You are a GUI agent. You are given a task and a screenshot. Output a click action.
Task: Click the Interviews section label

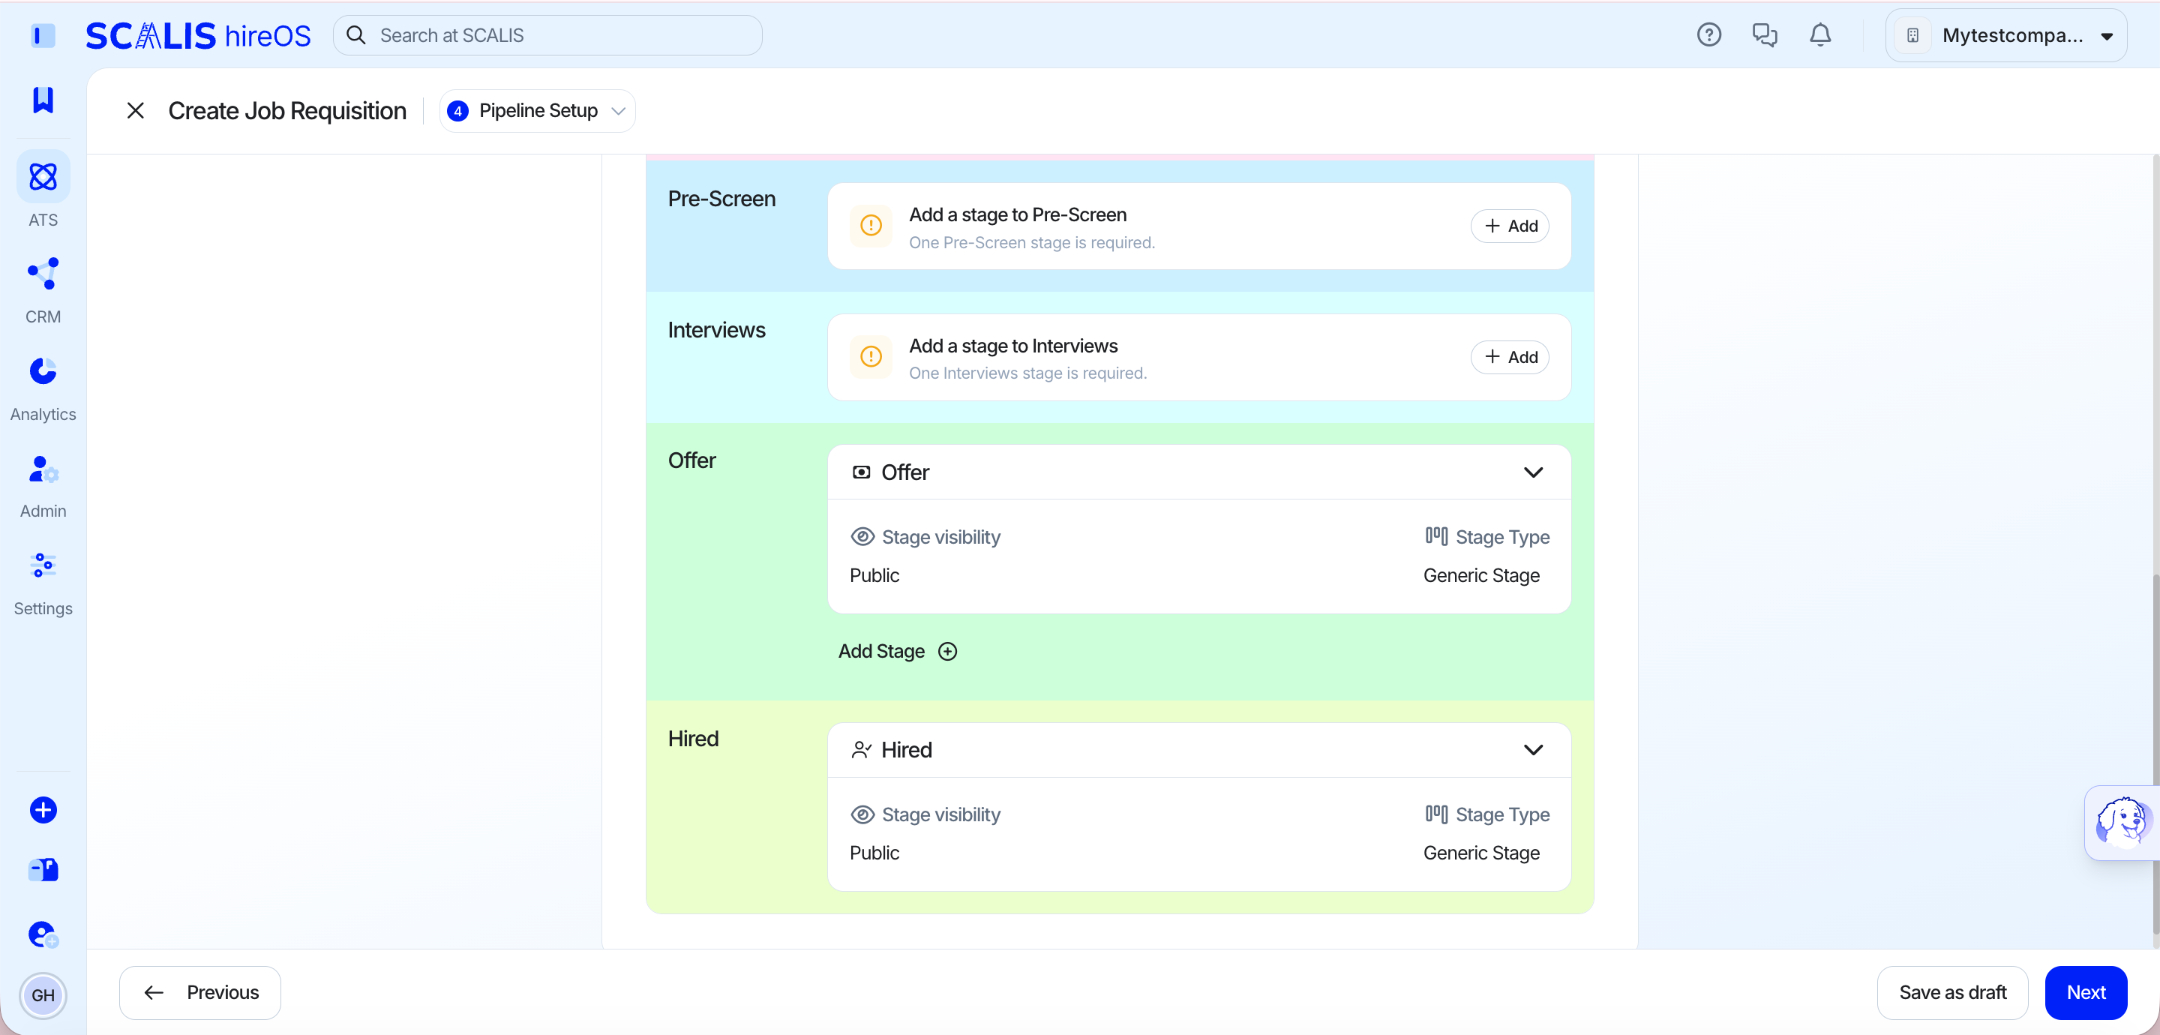pyautogui.click(x=717, y=330)
